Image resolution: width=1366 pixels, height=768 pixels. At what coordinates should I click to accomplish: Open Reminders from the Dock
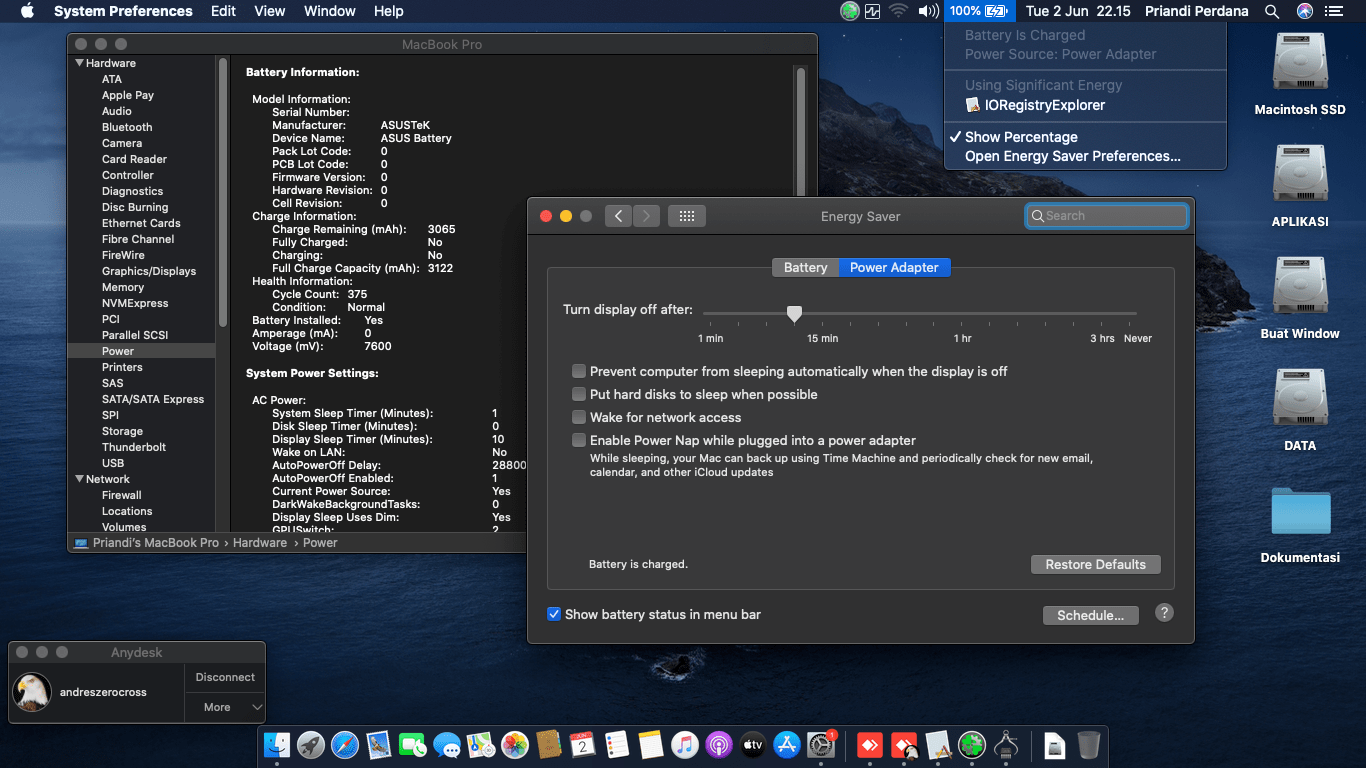617,744
